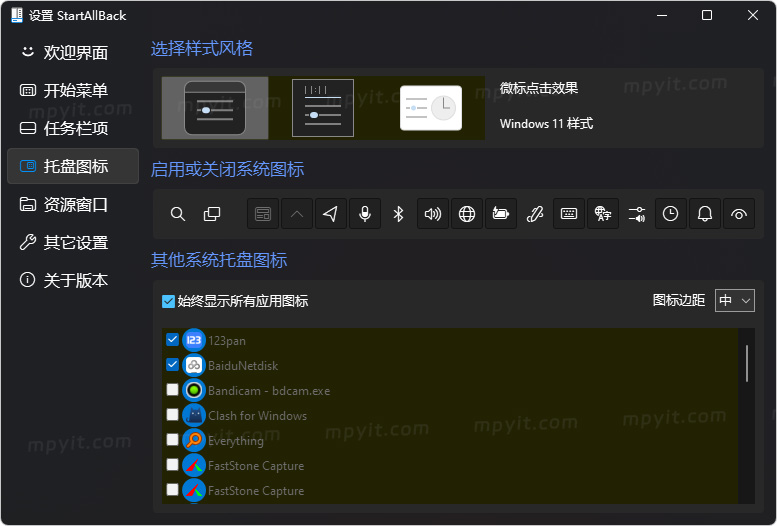
Task: Toggle the Pen menu system icon
Action: pos(535,214)
